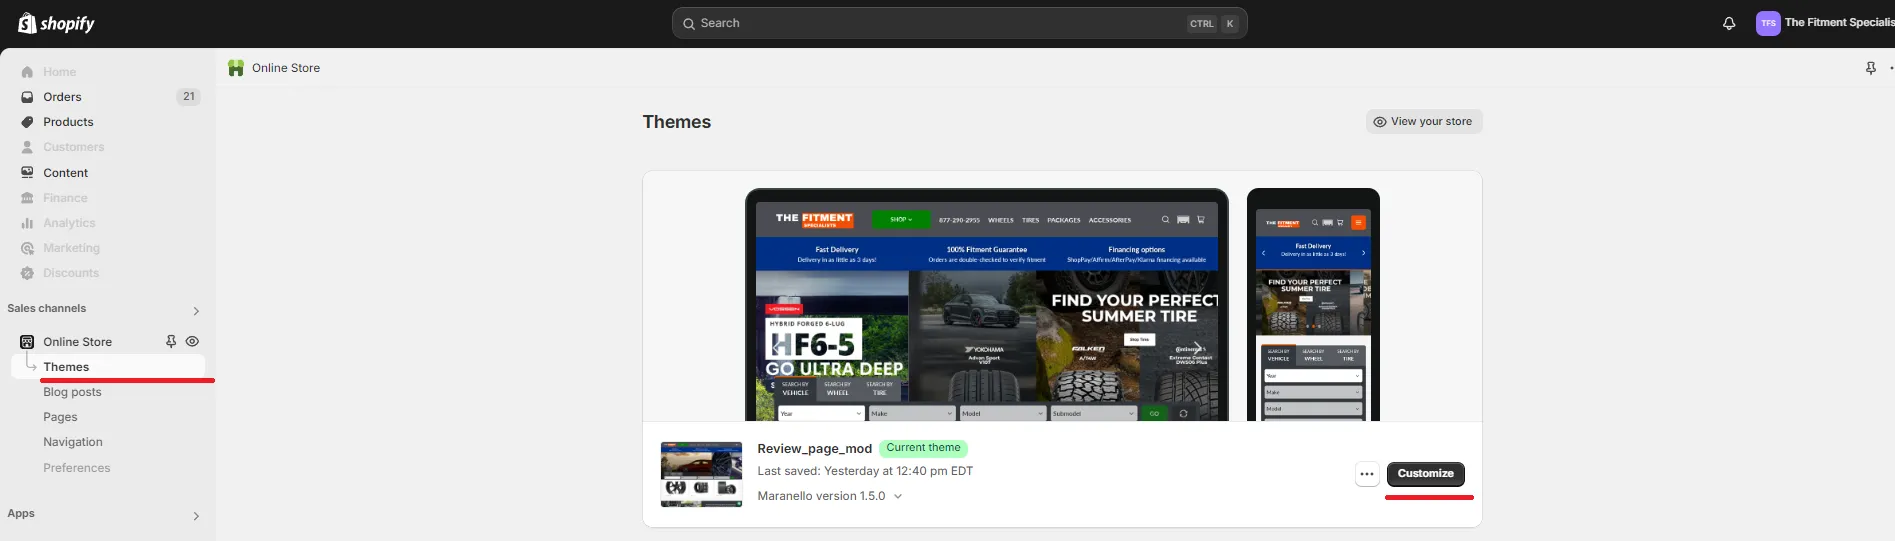Image resolution: width=1895 pixels, height=541 pixels.
Task: Expand the Sales channels section
Action: 196,310
